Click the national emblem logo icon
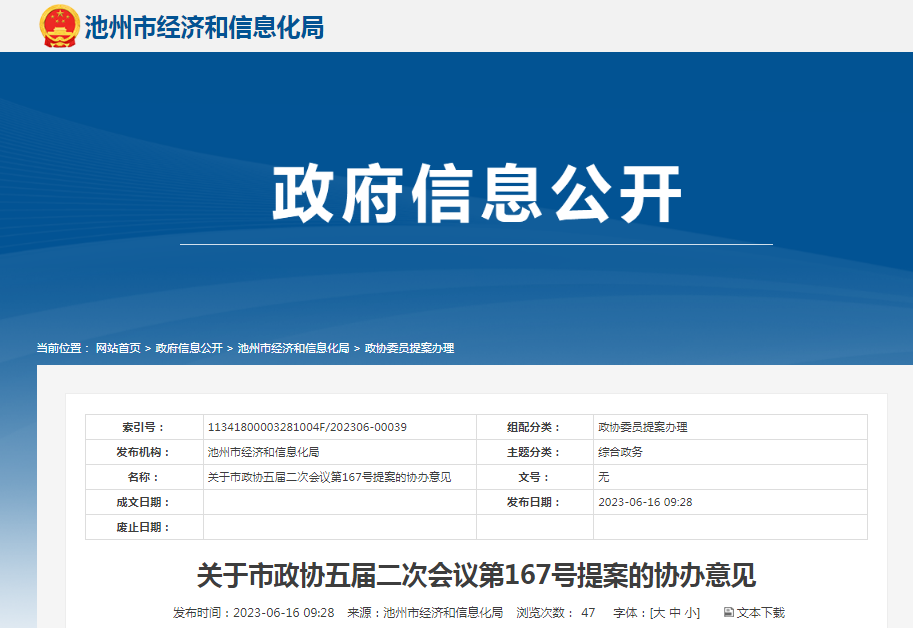 pyautogui.click(x=59, y=26)
